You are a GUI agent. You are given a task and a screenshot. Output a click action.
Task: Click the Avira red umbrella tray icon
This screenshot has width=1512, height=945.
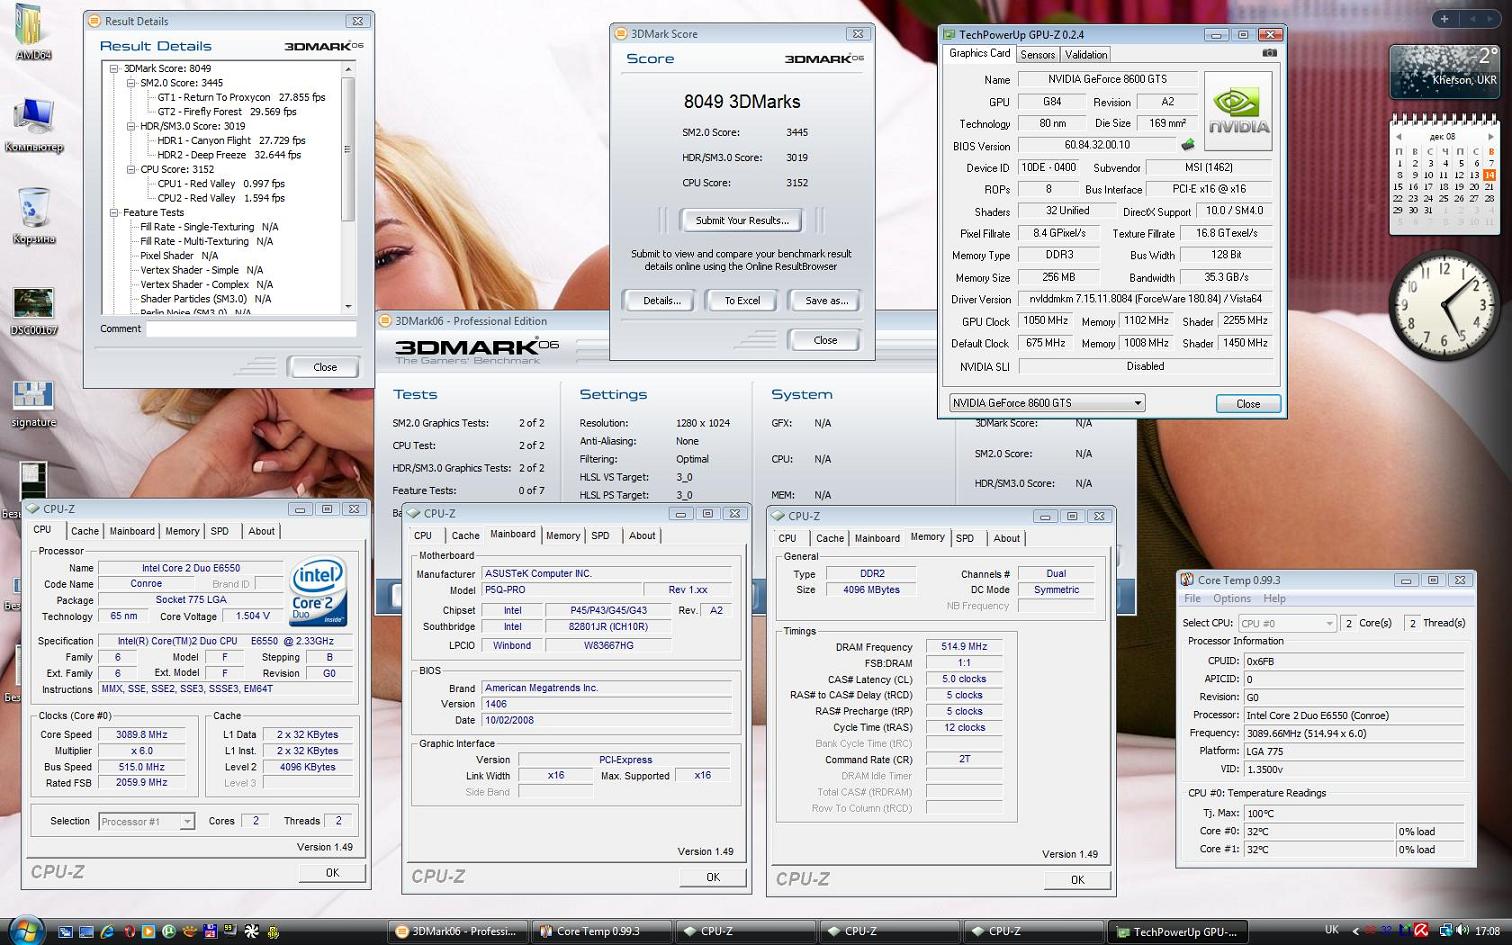1419,931
